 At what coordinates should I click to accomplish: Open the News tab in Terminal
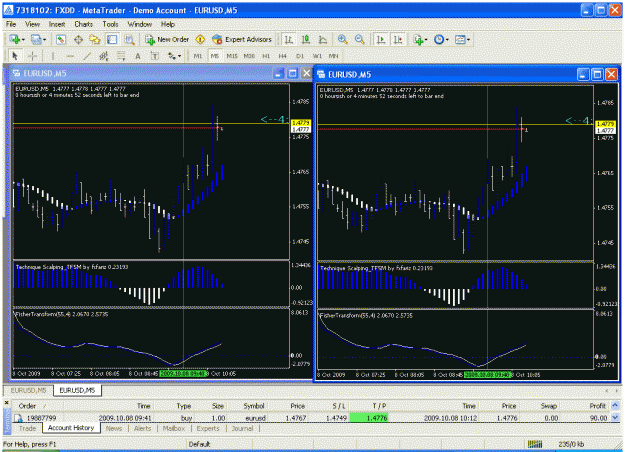point(114,428)
